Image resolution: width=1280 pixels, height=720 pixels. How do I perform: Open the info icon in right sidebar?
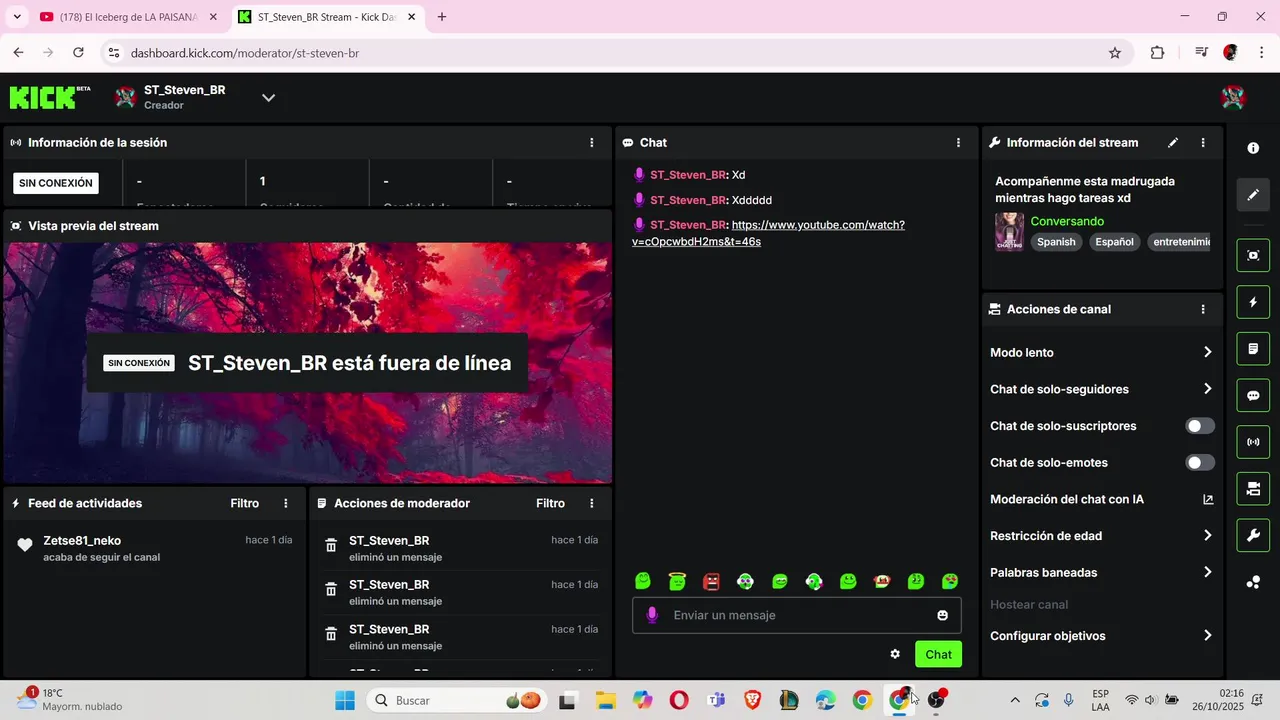pyautogui.click(x=1253, y=148)
